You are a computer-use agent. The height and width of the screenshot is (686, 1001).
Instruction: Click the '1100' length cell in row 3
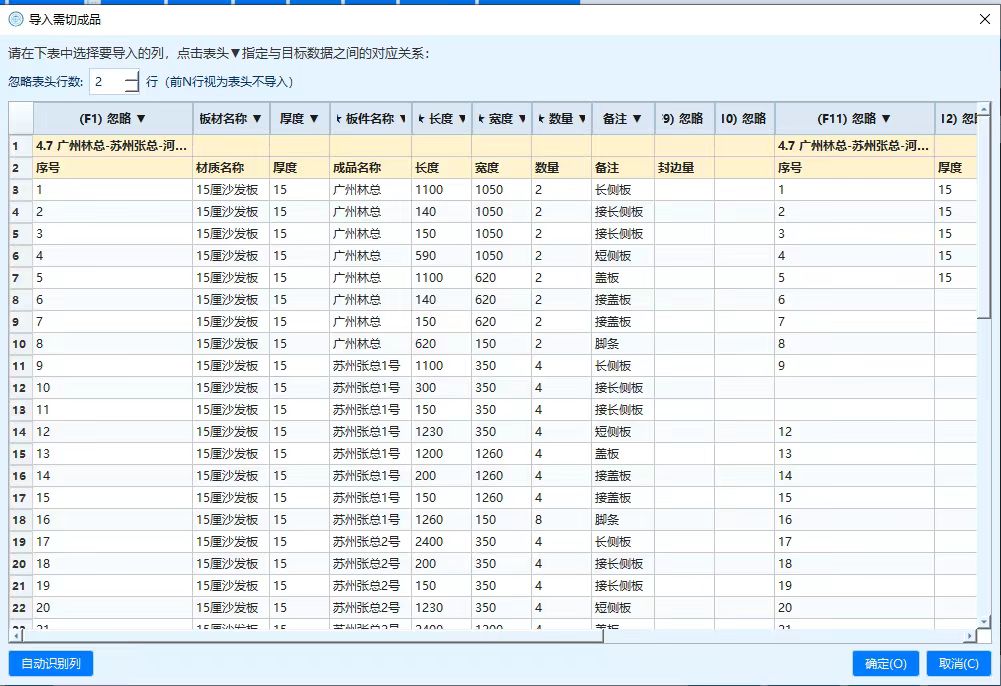pyautogui.click(x=442, y=190)
